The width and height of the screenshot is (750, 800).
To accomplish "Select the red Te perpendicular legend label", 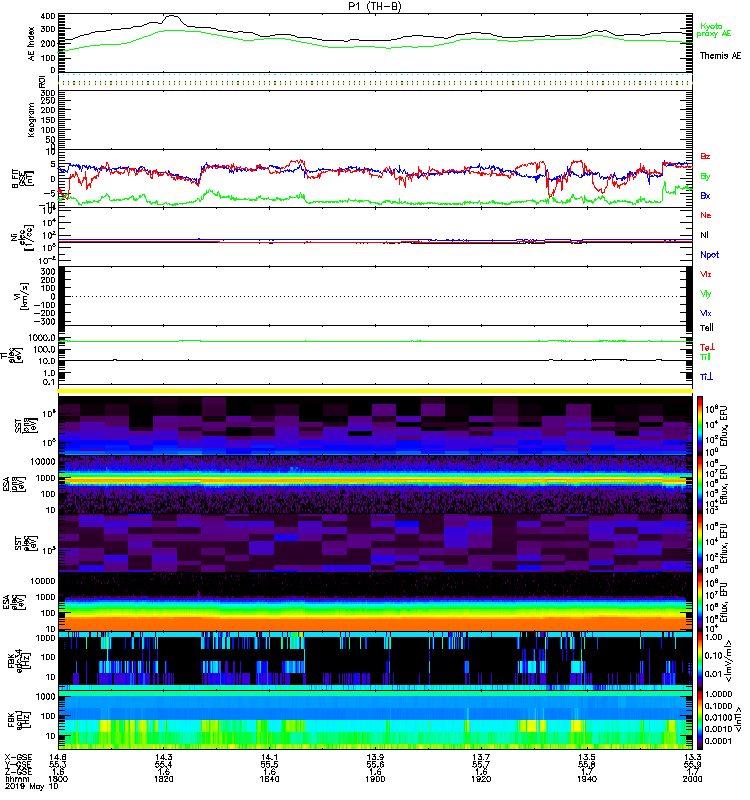I will 707,347.
